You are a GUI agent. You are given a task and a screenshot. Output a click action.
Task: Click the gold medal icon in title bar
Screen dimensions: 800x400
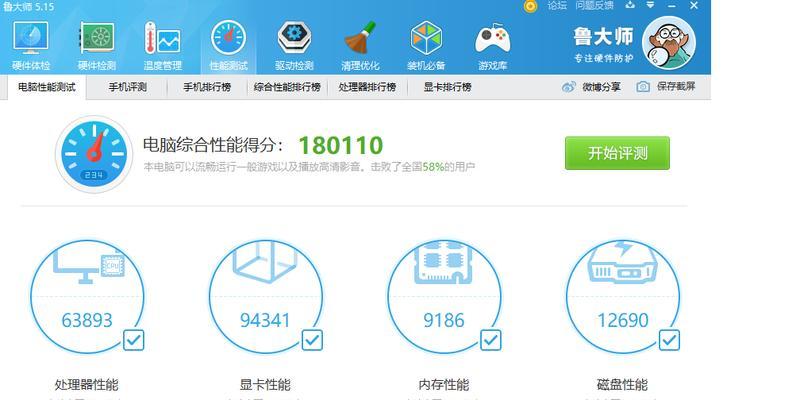click(x=531, y=6)
